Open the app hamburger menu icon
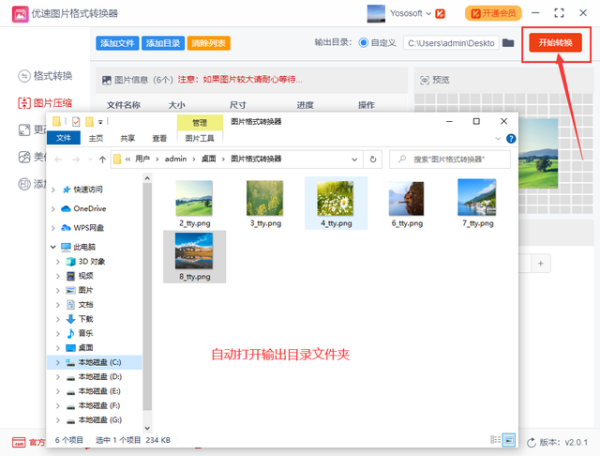 (539, 14)
